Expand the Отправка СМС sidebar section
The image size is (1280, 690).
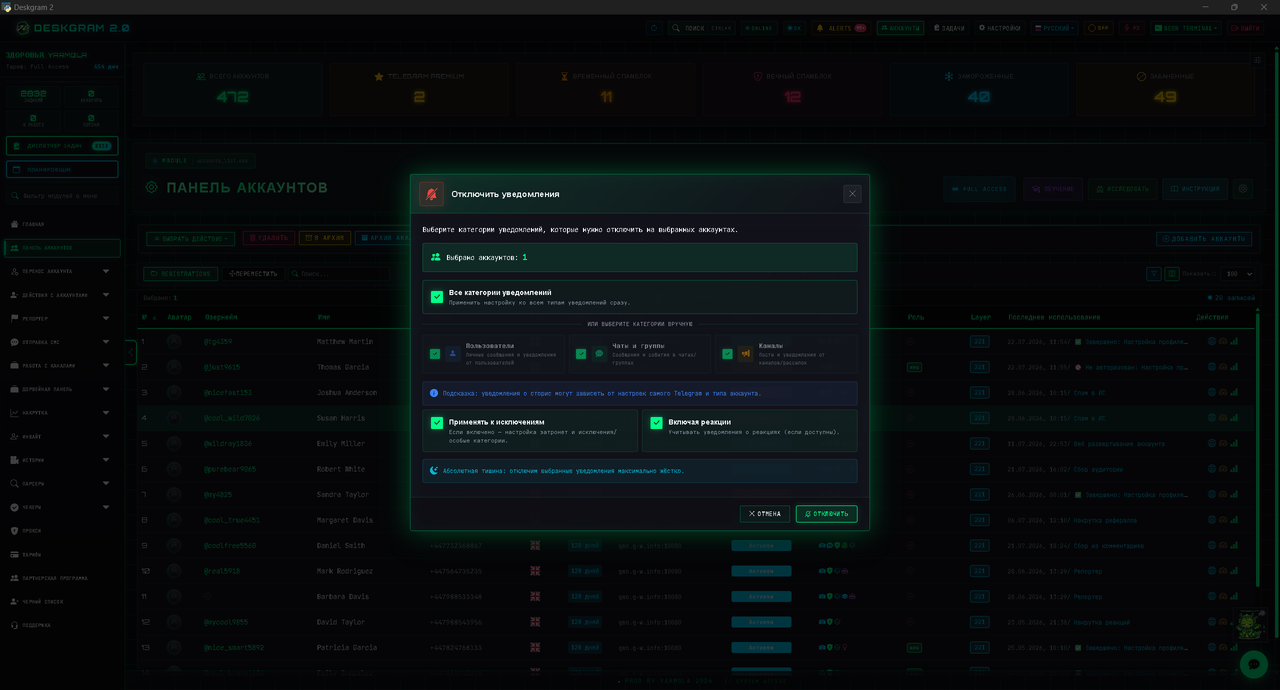62,342
